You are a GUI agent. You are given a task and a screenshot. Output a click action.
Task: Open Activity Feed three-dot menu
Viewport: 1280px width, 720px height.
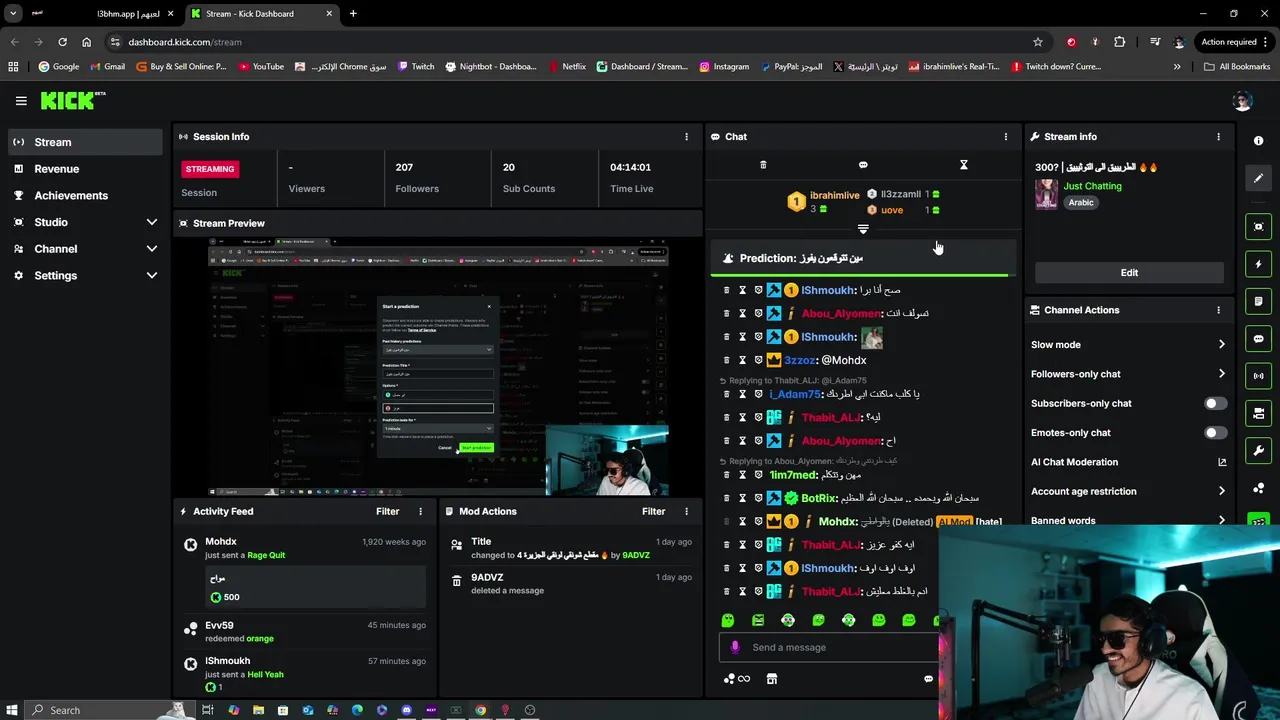pyautogui.click(x=420, y=511)
